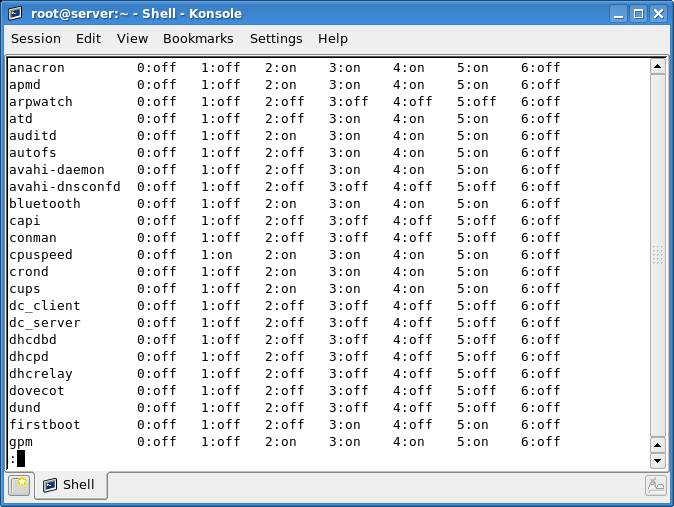This screenshot has height=507, width=674.
Task: Click '3:on' in the atd row
Action: click(x=345, y=119)
